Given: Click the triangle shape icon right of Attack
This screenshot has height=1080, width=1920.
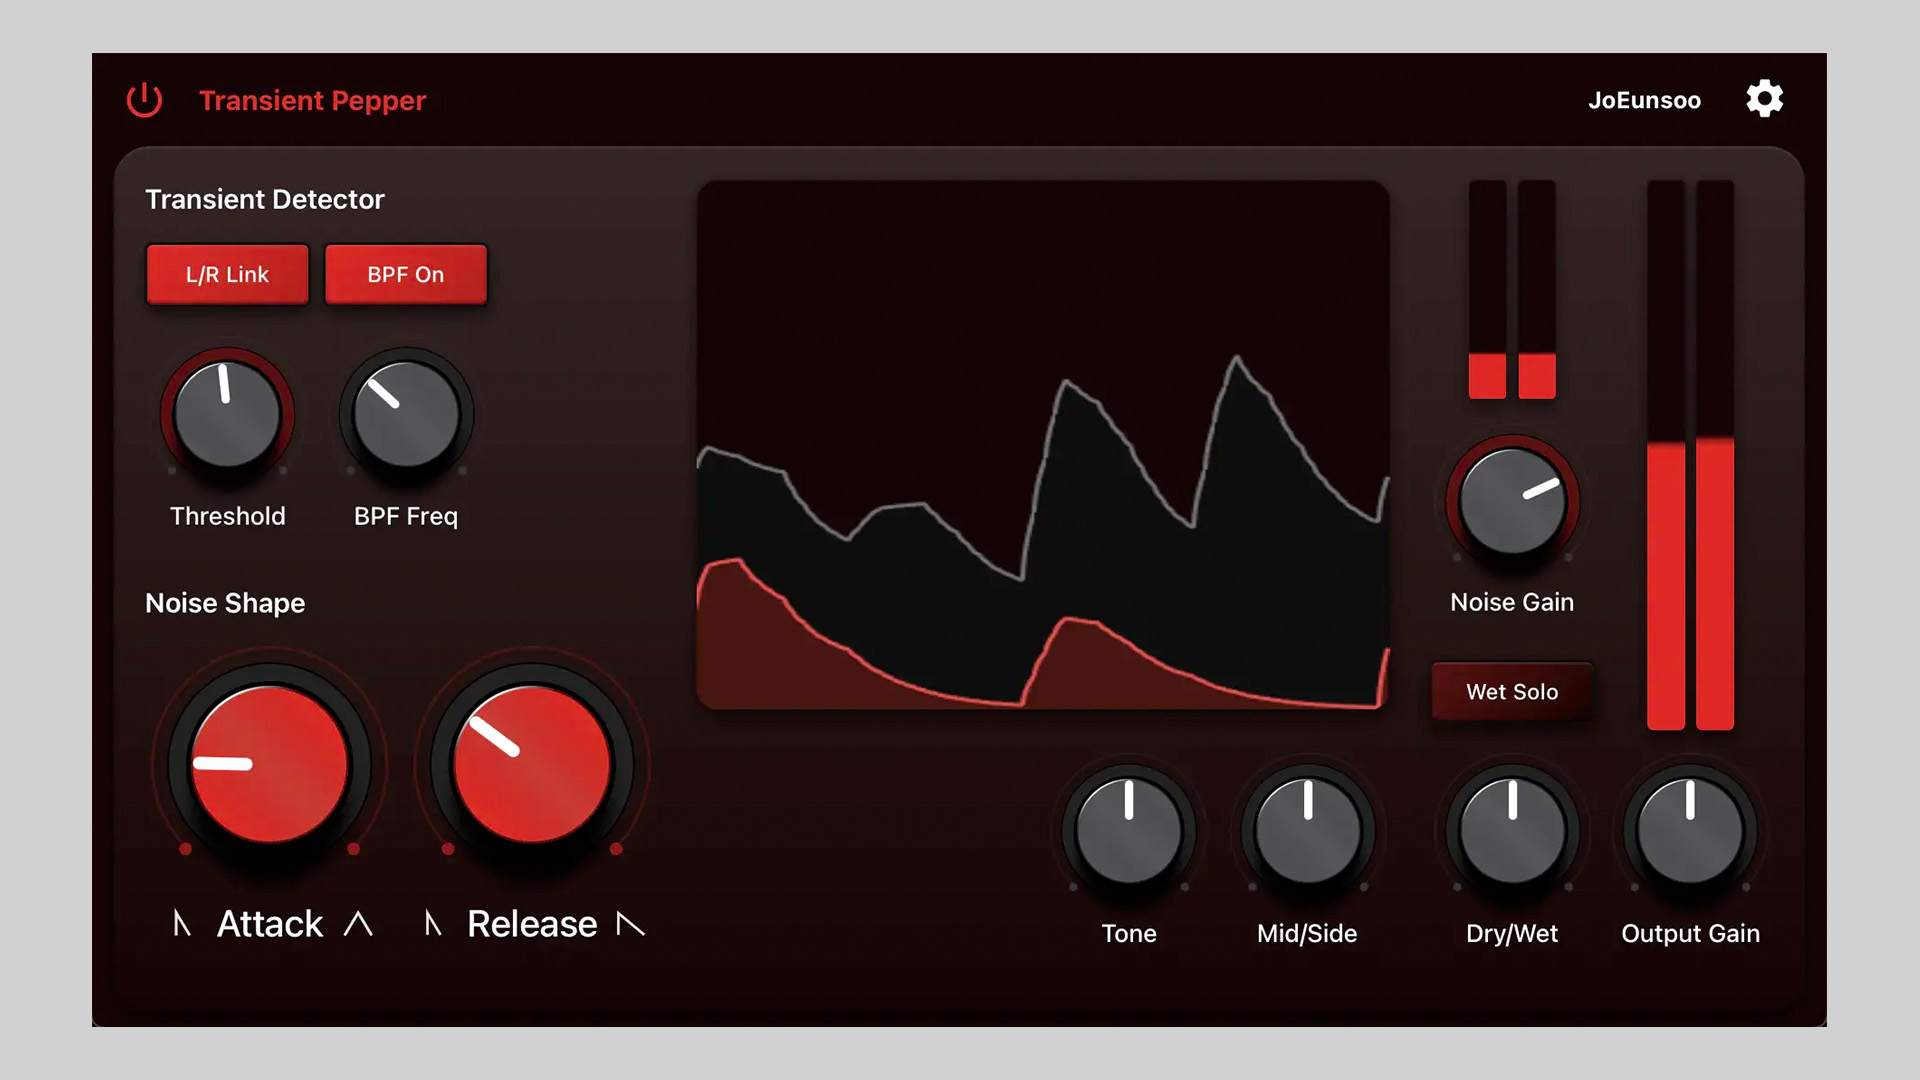Looking at the screenshot, I should (x=358, y=924).
